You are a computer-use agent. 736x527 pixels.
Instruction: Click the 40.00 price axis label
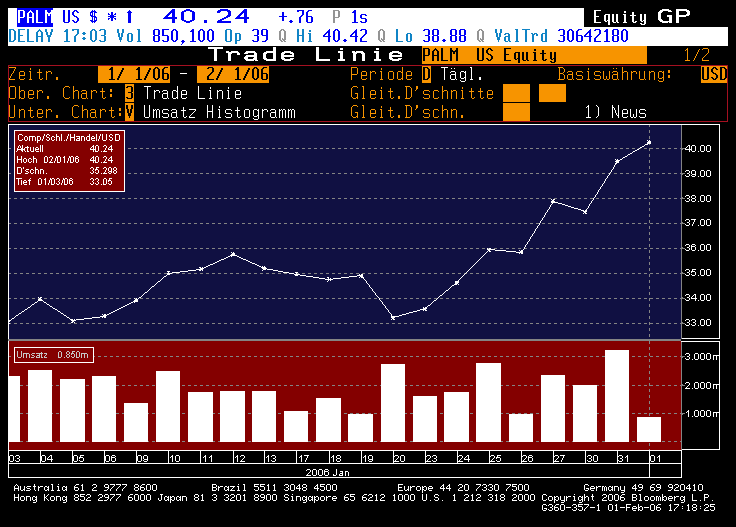(698, 149)
